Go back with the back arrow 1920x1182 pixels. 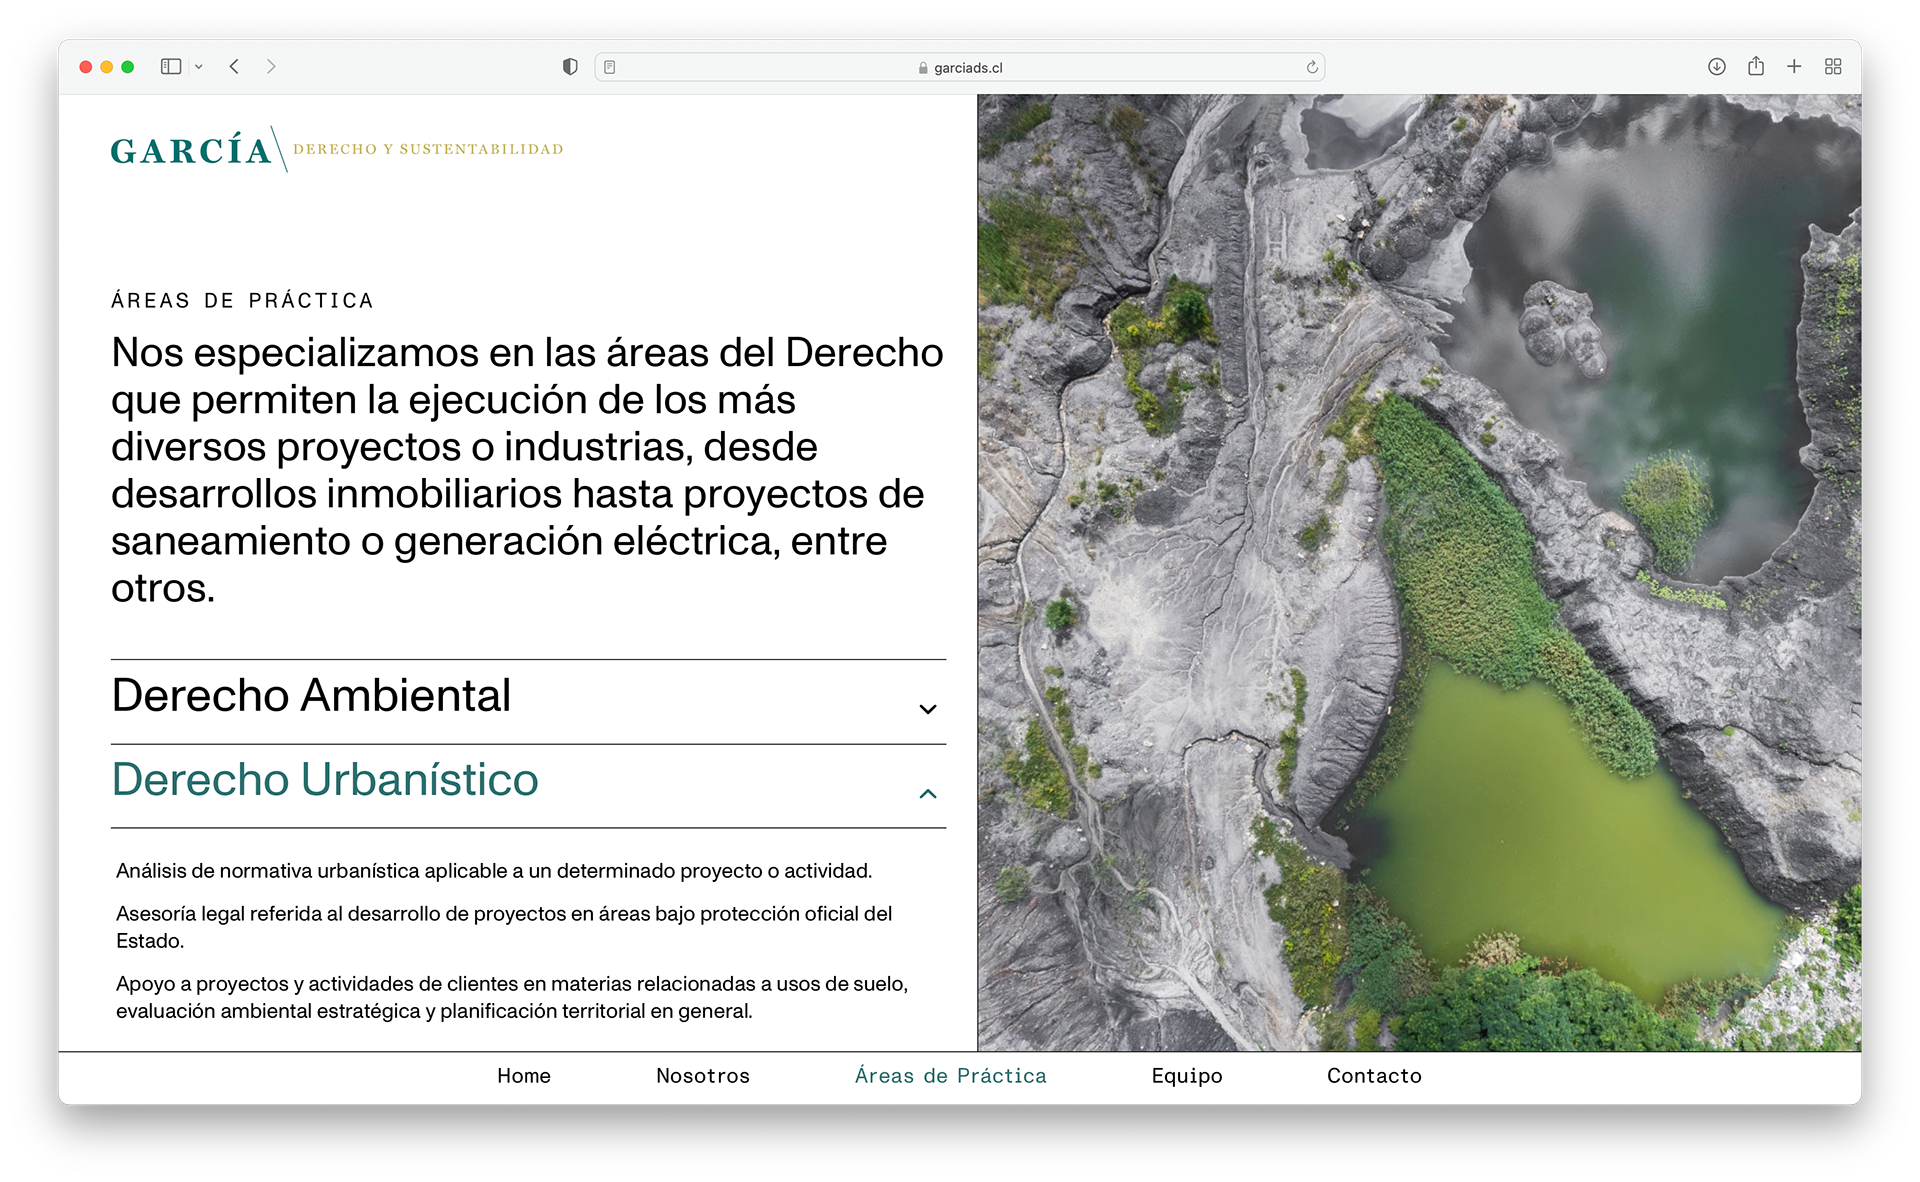[x=234, y=67]
